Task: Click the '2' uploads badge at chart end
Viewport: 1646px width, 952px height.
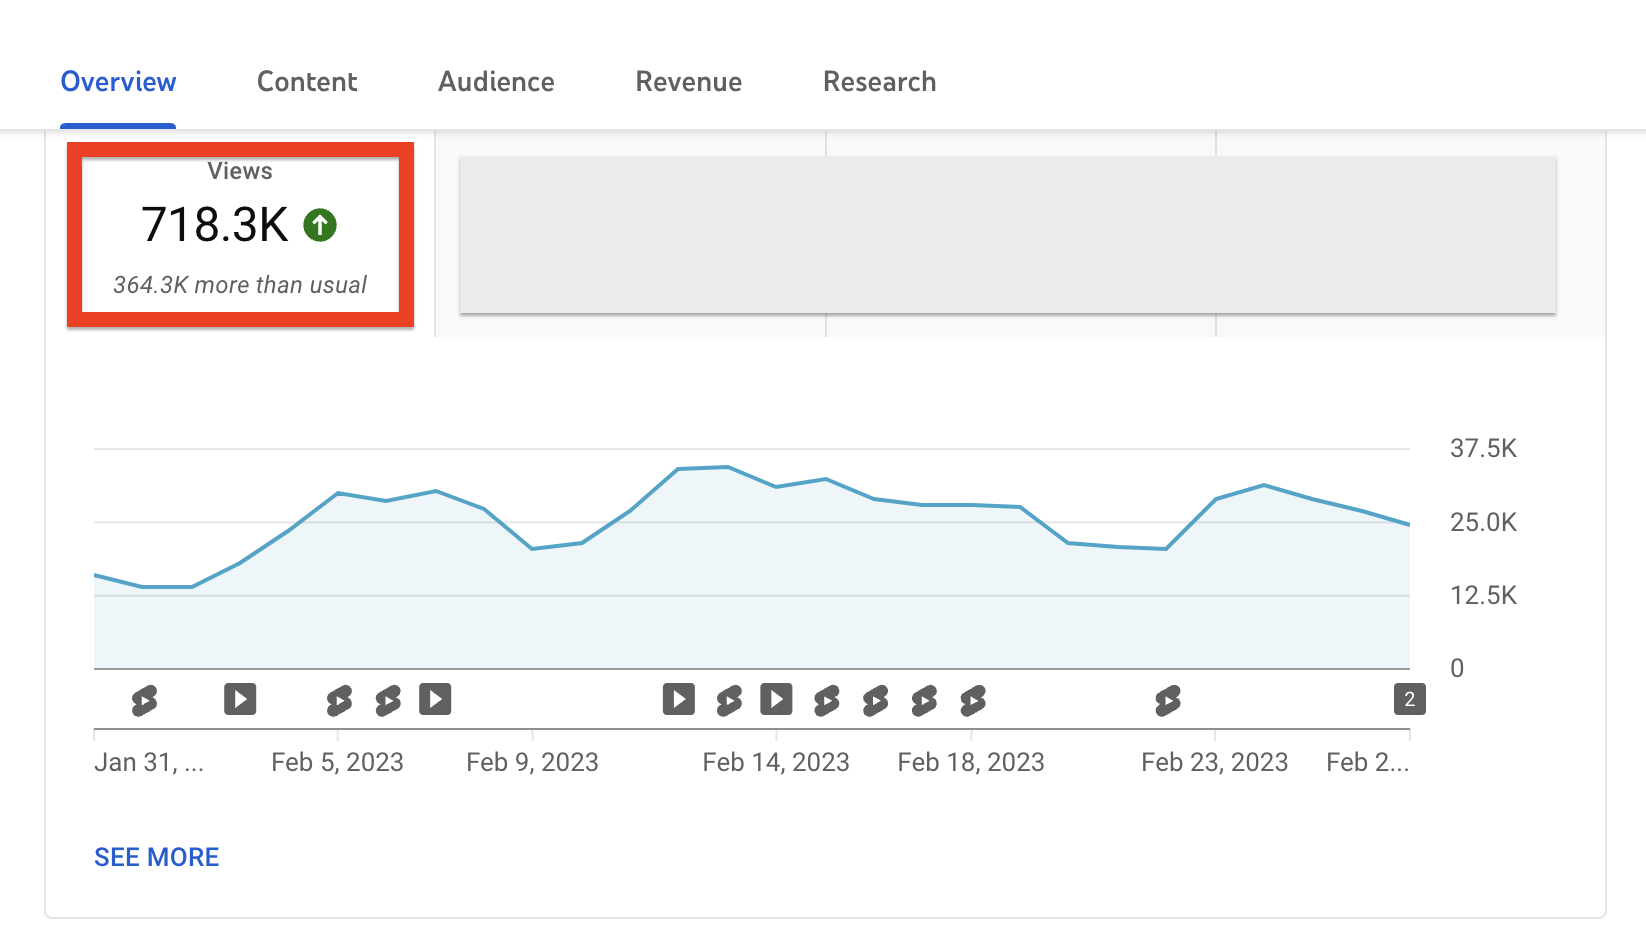Action: coord(1410,699)
